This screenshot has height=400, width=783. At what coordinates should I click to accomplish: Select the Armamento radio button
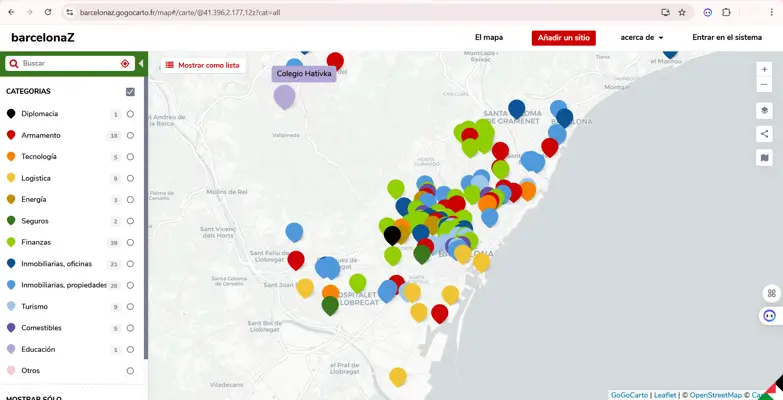coord(130,135)
